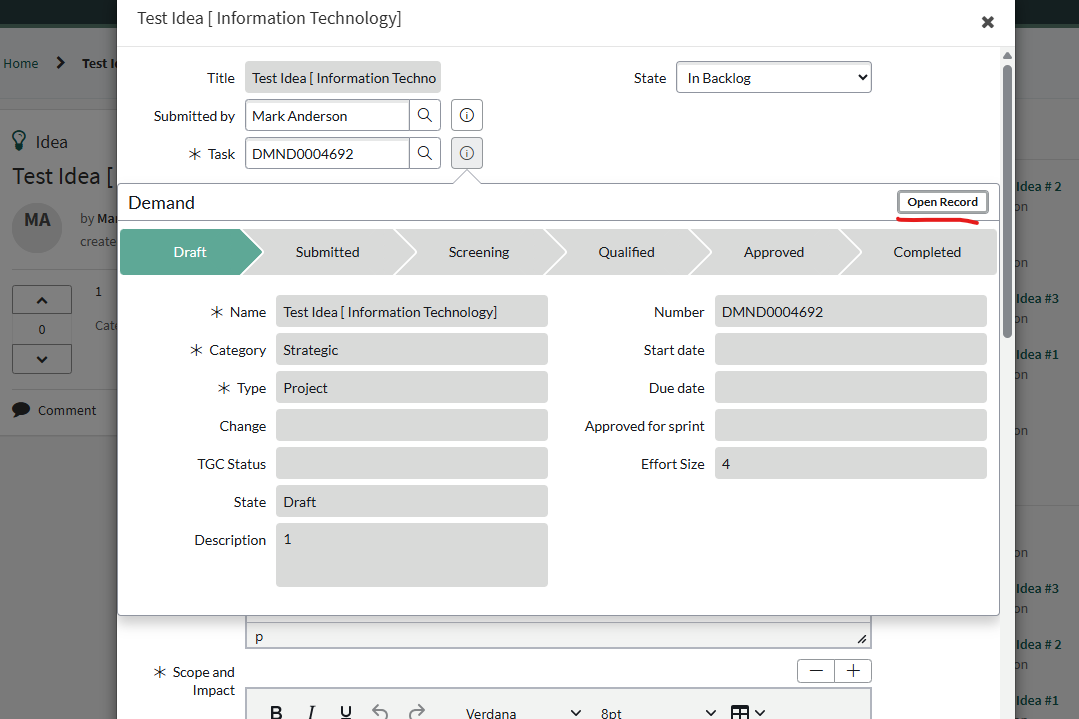1079x719 pixels.
Task: Select the Qualified stage
Action: 626,252
